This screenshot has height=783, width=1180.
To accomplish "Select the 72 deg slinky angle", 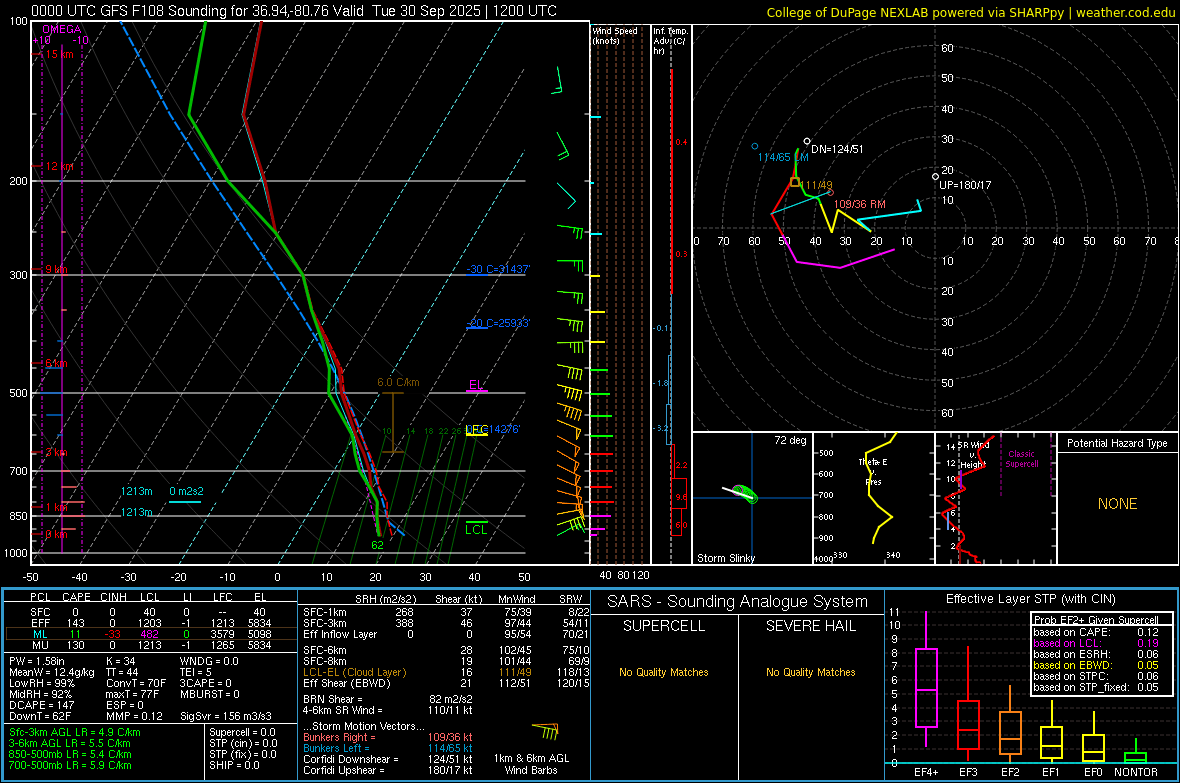I will [x=790, y=440].
